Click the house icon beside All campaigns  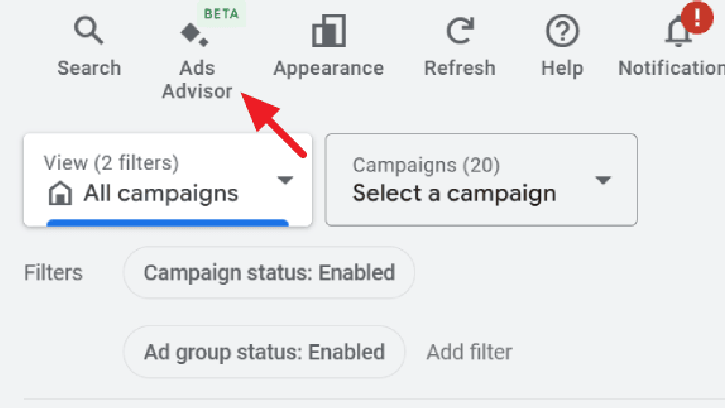pos(60,193)
